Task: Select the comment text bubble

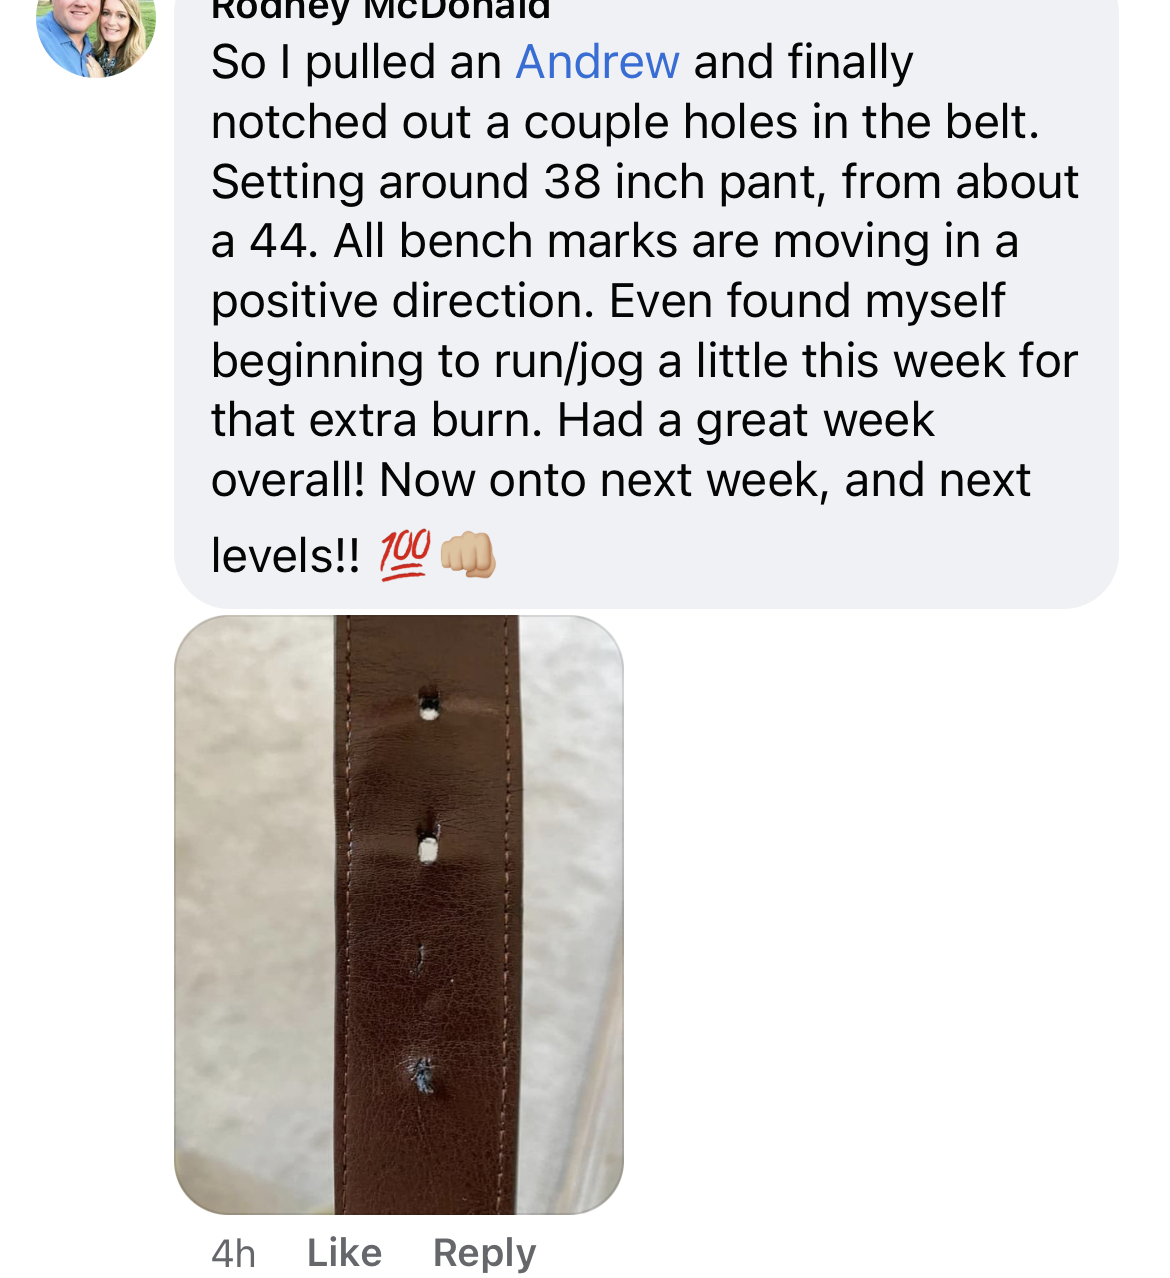Action: point(646,300)
